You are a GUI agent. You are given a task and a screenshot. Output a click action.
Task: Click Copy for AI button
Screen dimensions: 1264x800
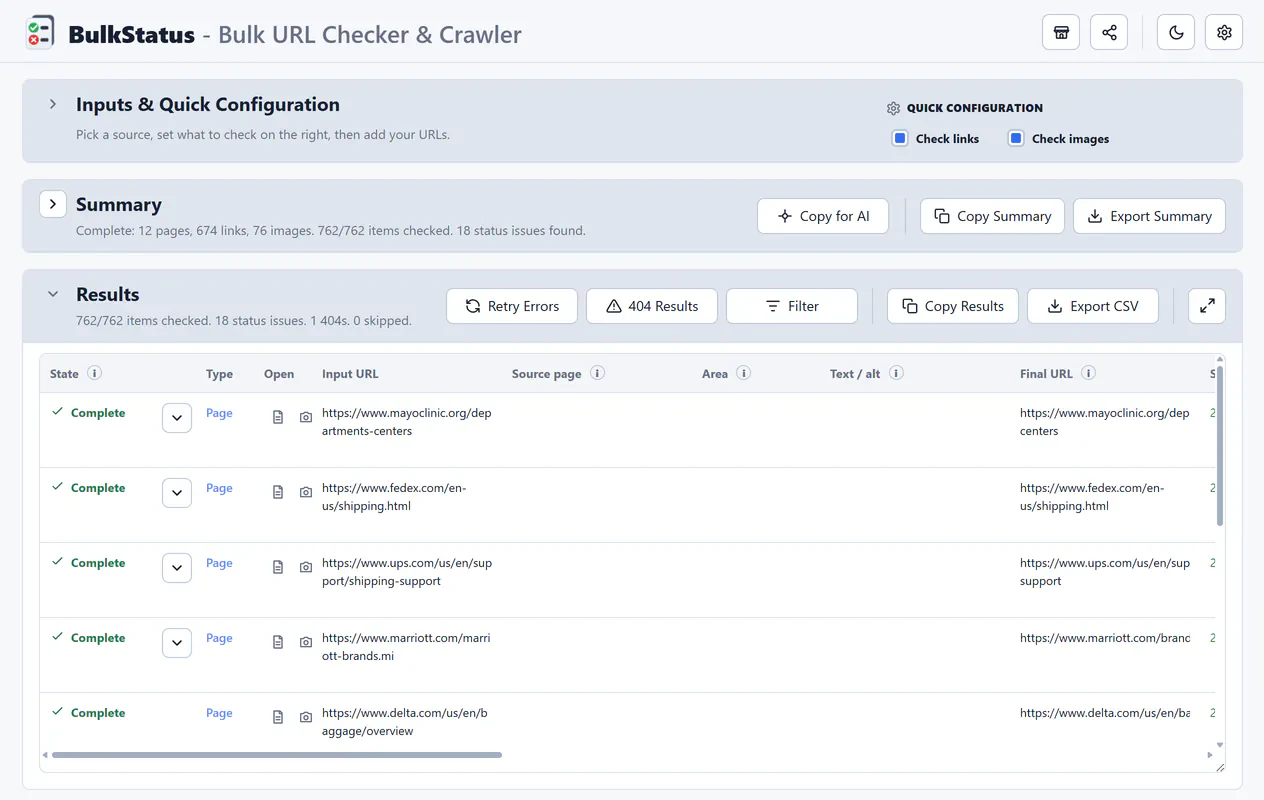(823, 216)
